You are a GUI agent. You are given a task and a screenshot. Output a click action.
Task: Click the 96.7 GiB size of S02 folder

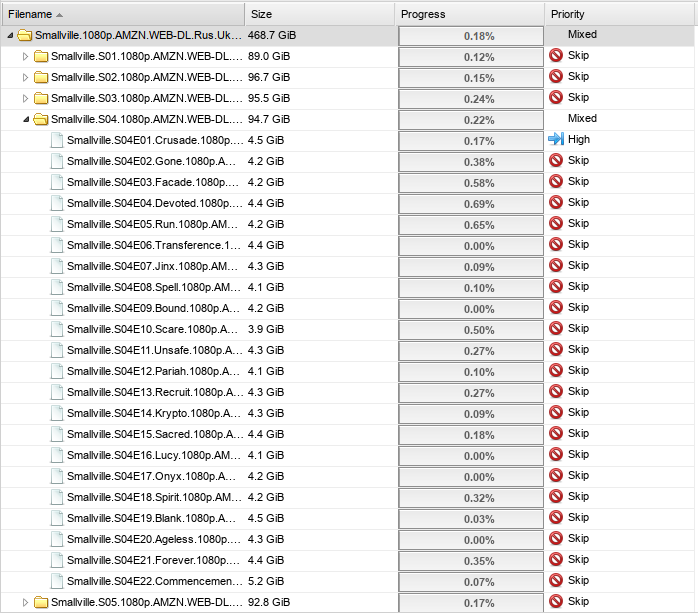[269, 77]
